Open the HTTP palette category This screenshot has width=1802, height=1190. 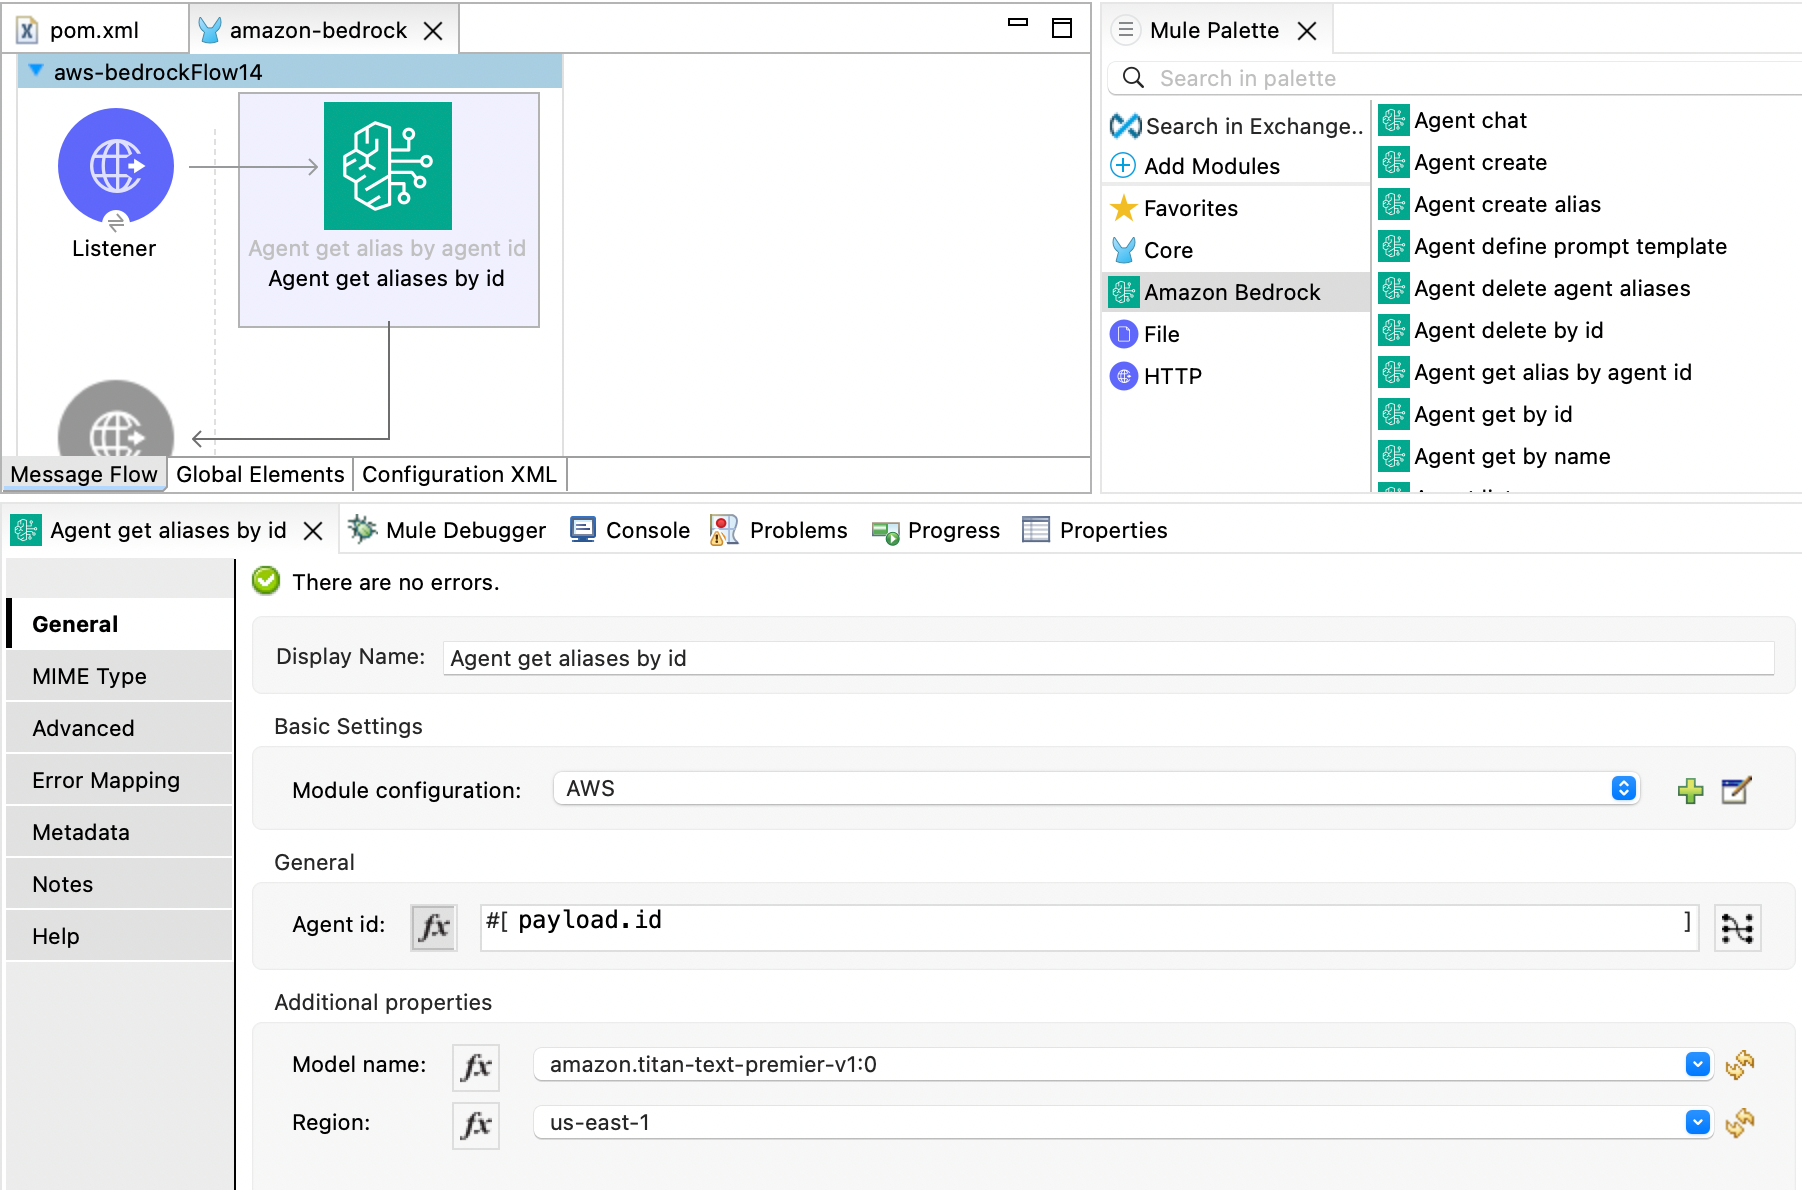[x=1157, y=376]
